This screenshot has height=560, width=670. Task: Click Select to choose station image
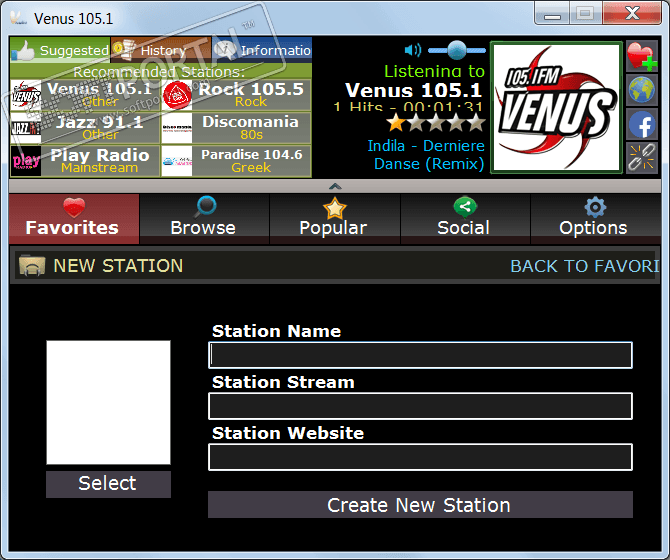coord(109,484)
